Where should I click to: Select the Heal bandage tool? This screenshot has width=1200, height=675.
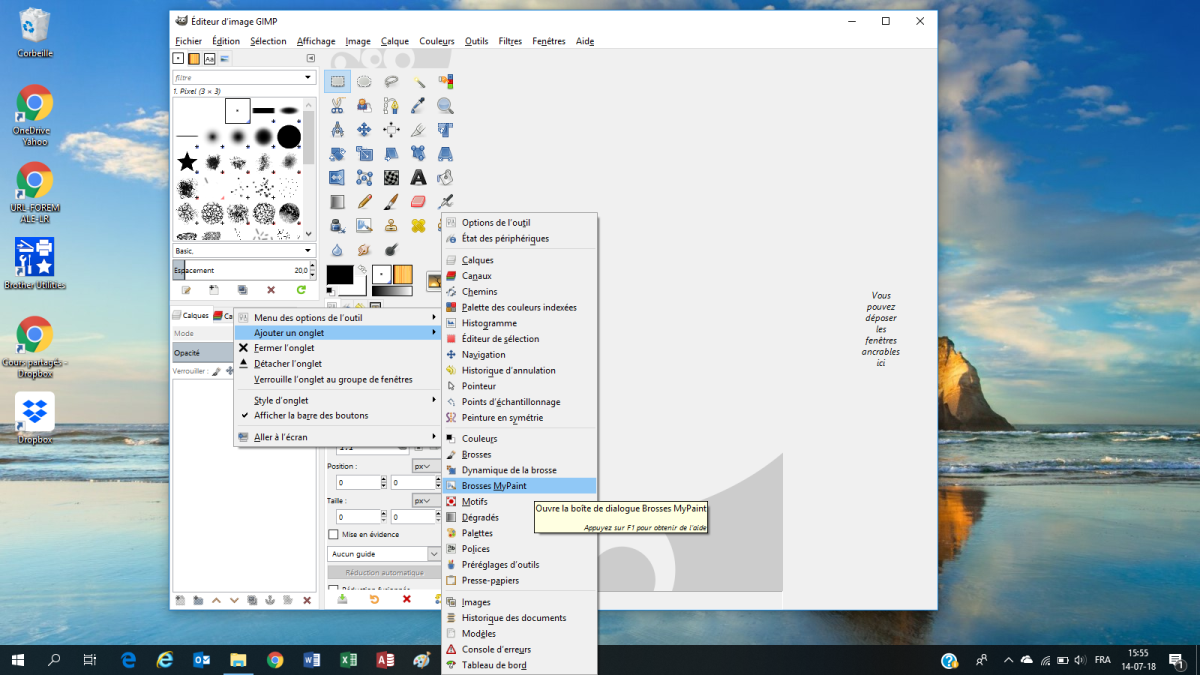click(418, 226)
